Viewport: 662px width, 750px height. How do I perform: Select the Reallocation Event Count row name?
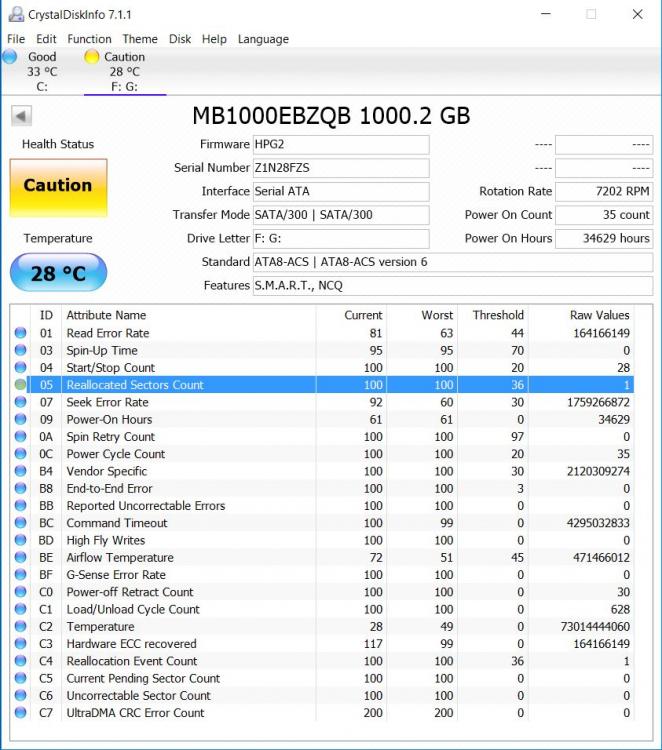[132, 661]
